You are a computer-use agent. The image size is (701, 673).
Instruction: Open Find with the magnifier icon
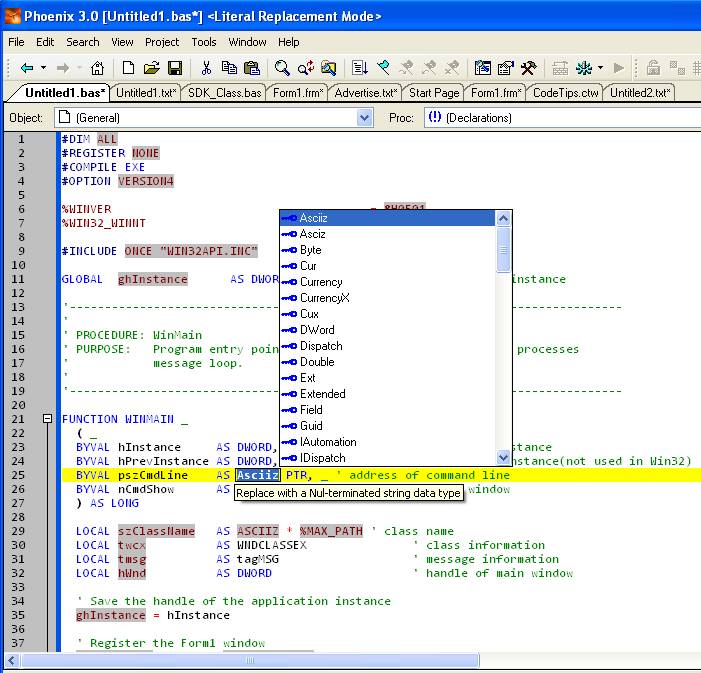[x=282, y=68]
